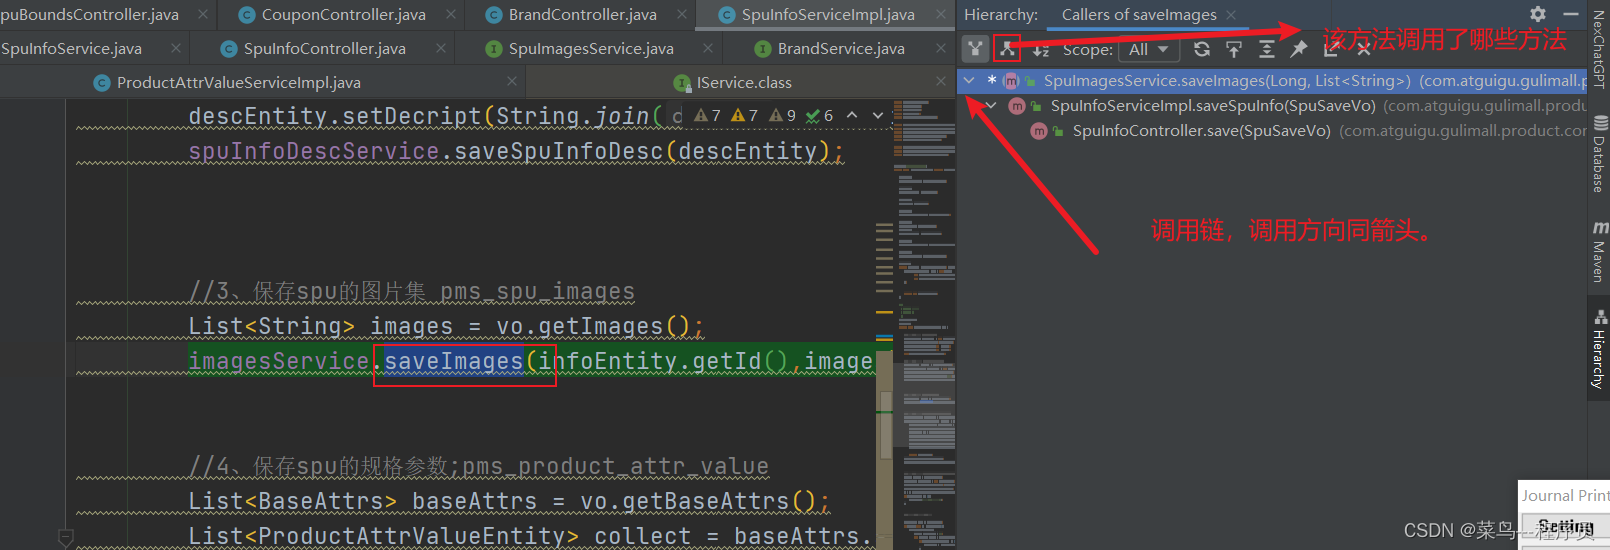Close the SpuInfoService.java tab
The width and height of the screenshot is (1610, 550).
176,48
